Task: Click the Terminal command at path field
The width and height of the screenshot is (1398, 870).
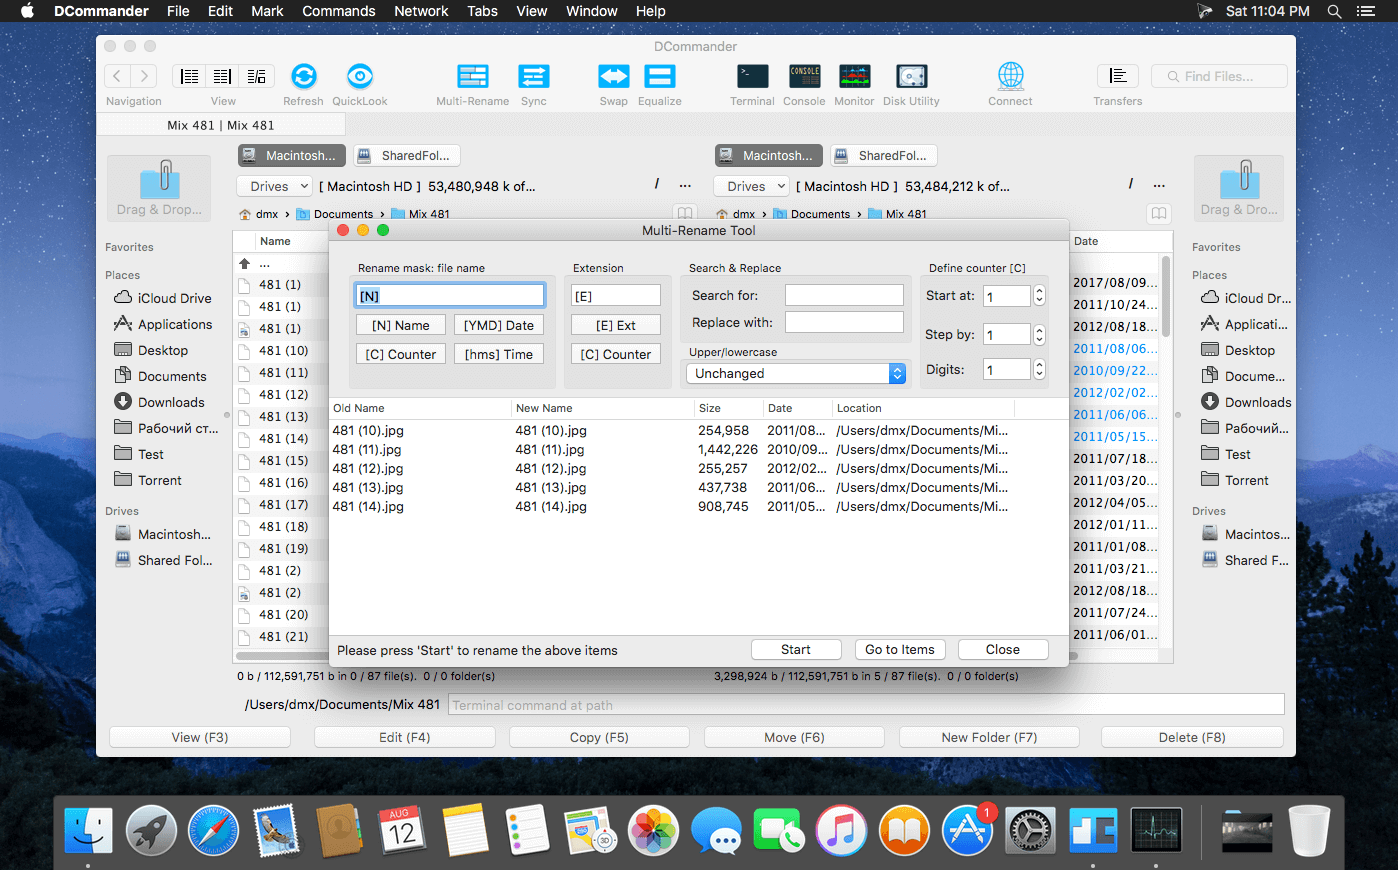Action: click(866, 705)
